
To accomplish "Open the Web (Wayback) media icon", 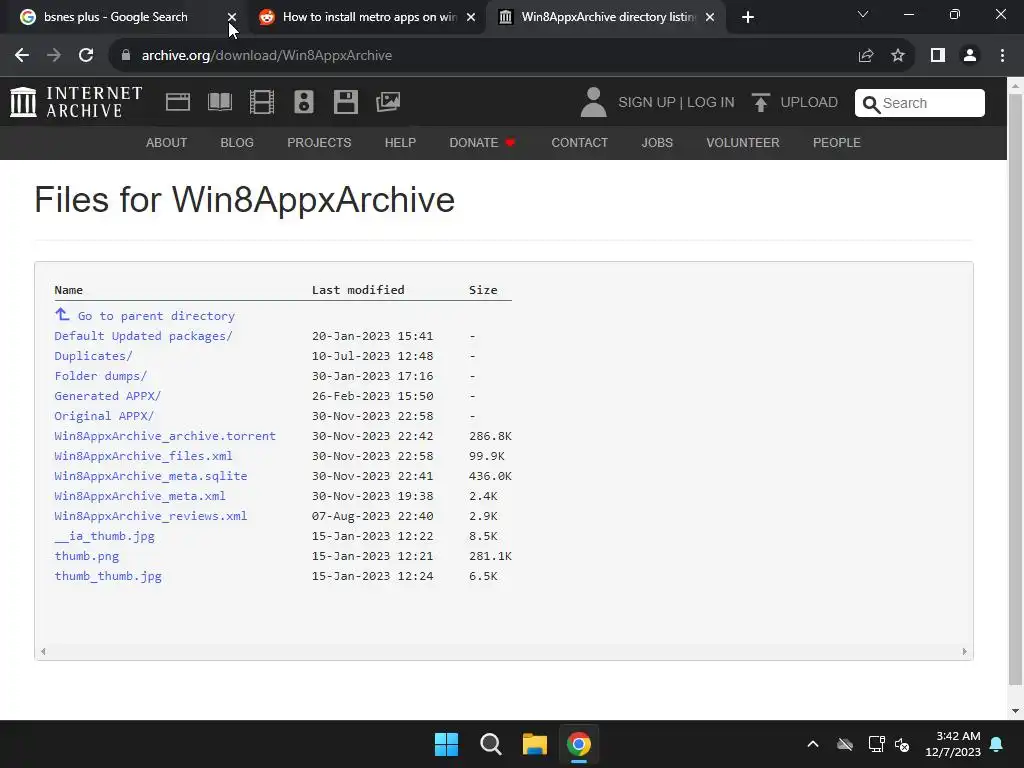I will (x=178, y=102).
